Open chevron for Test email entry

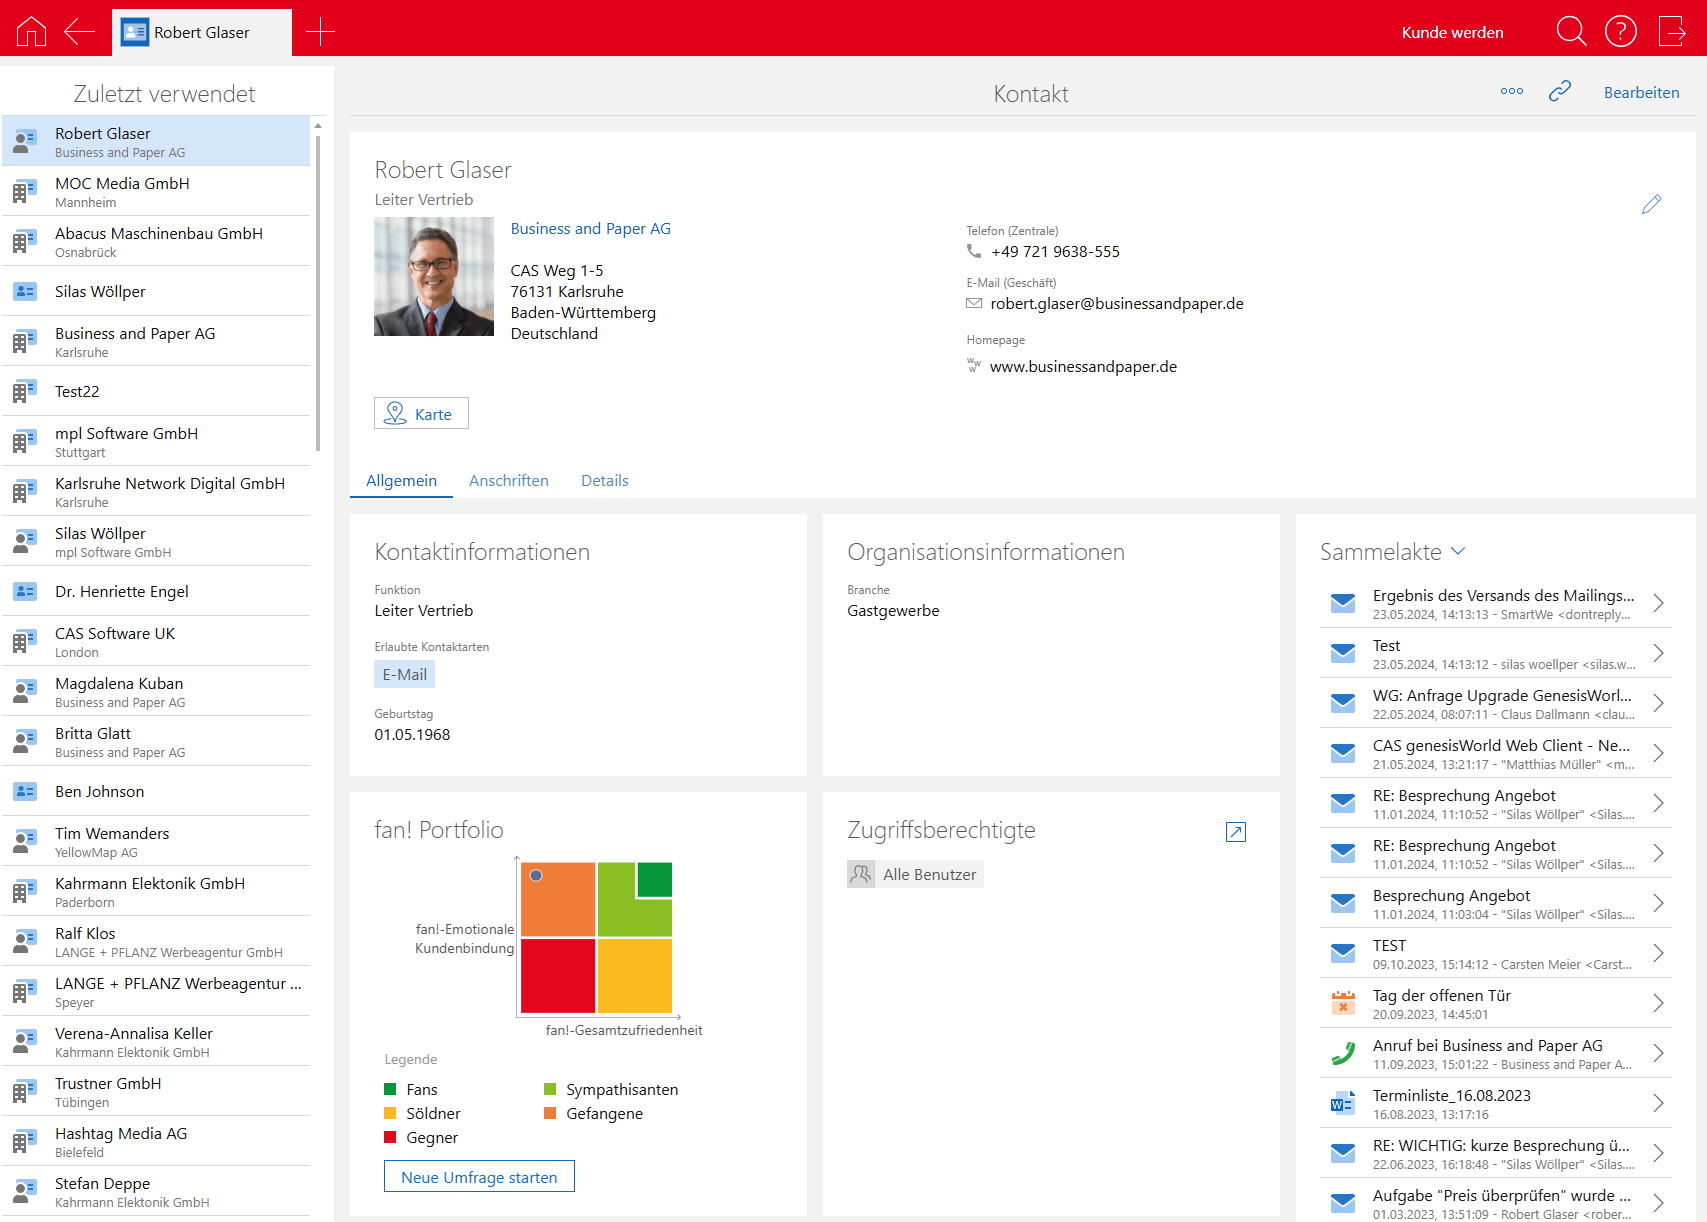tap(1658, 653)
